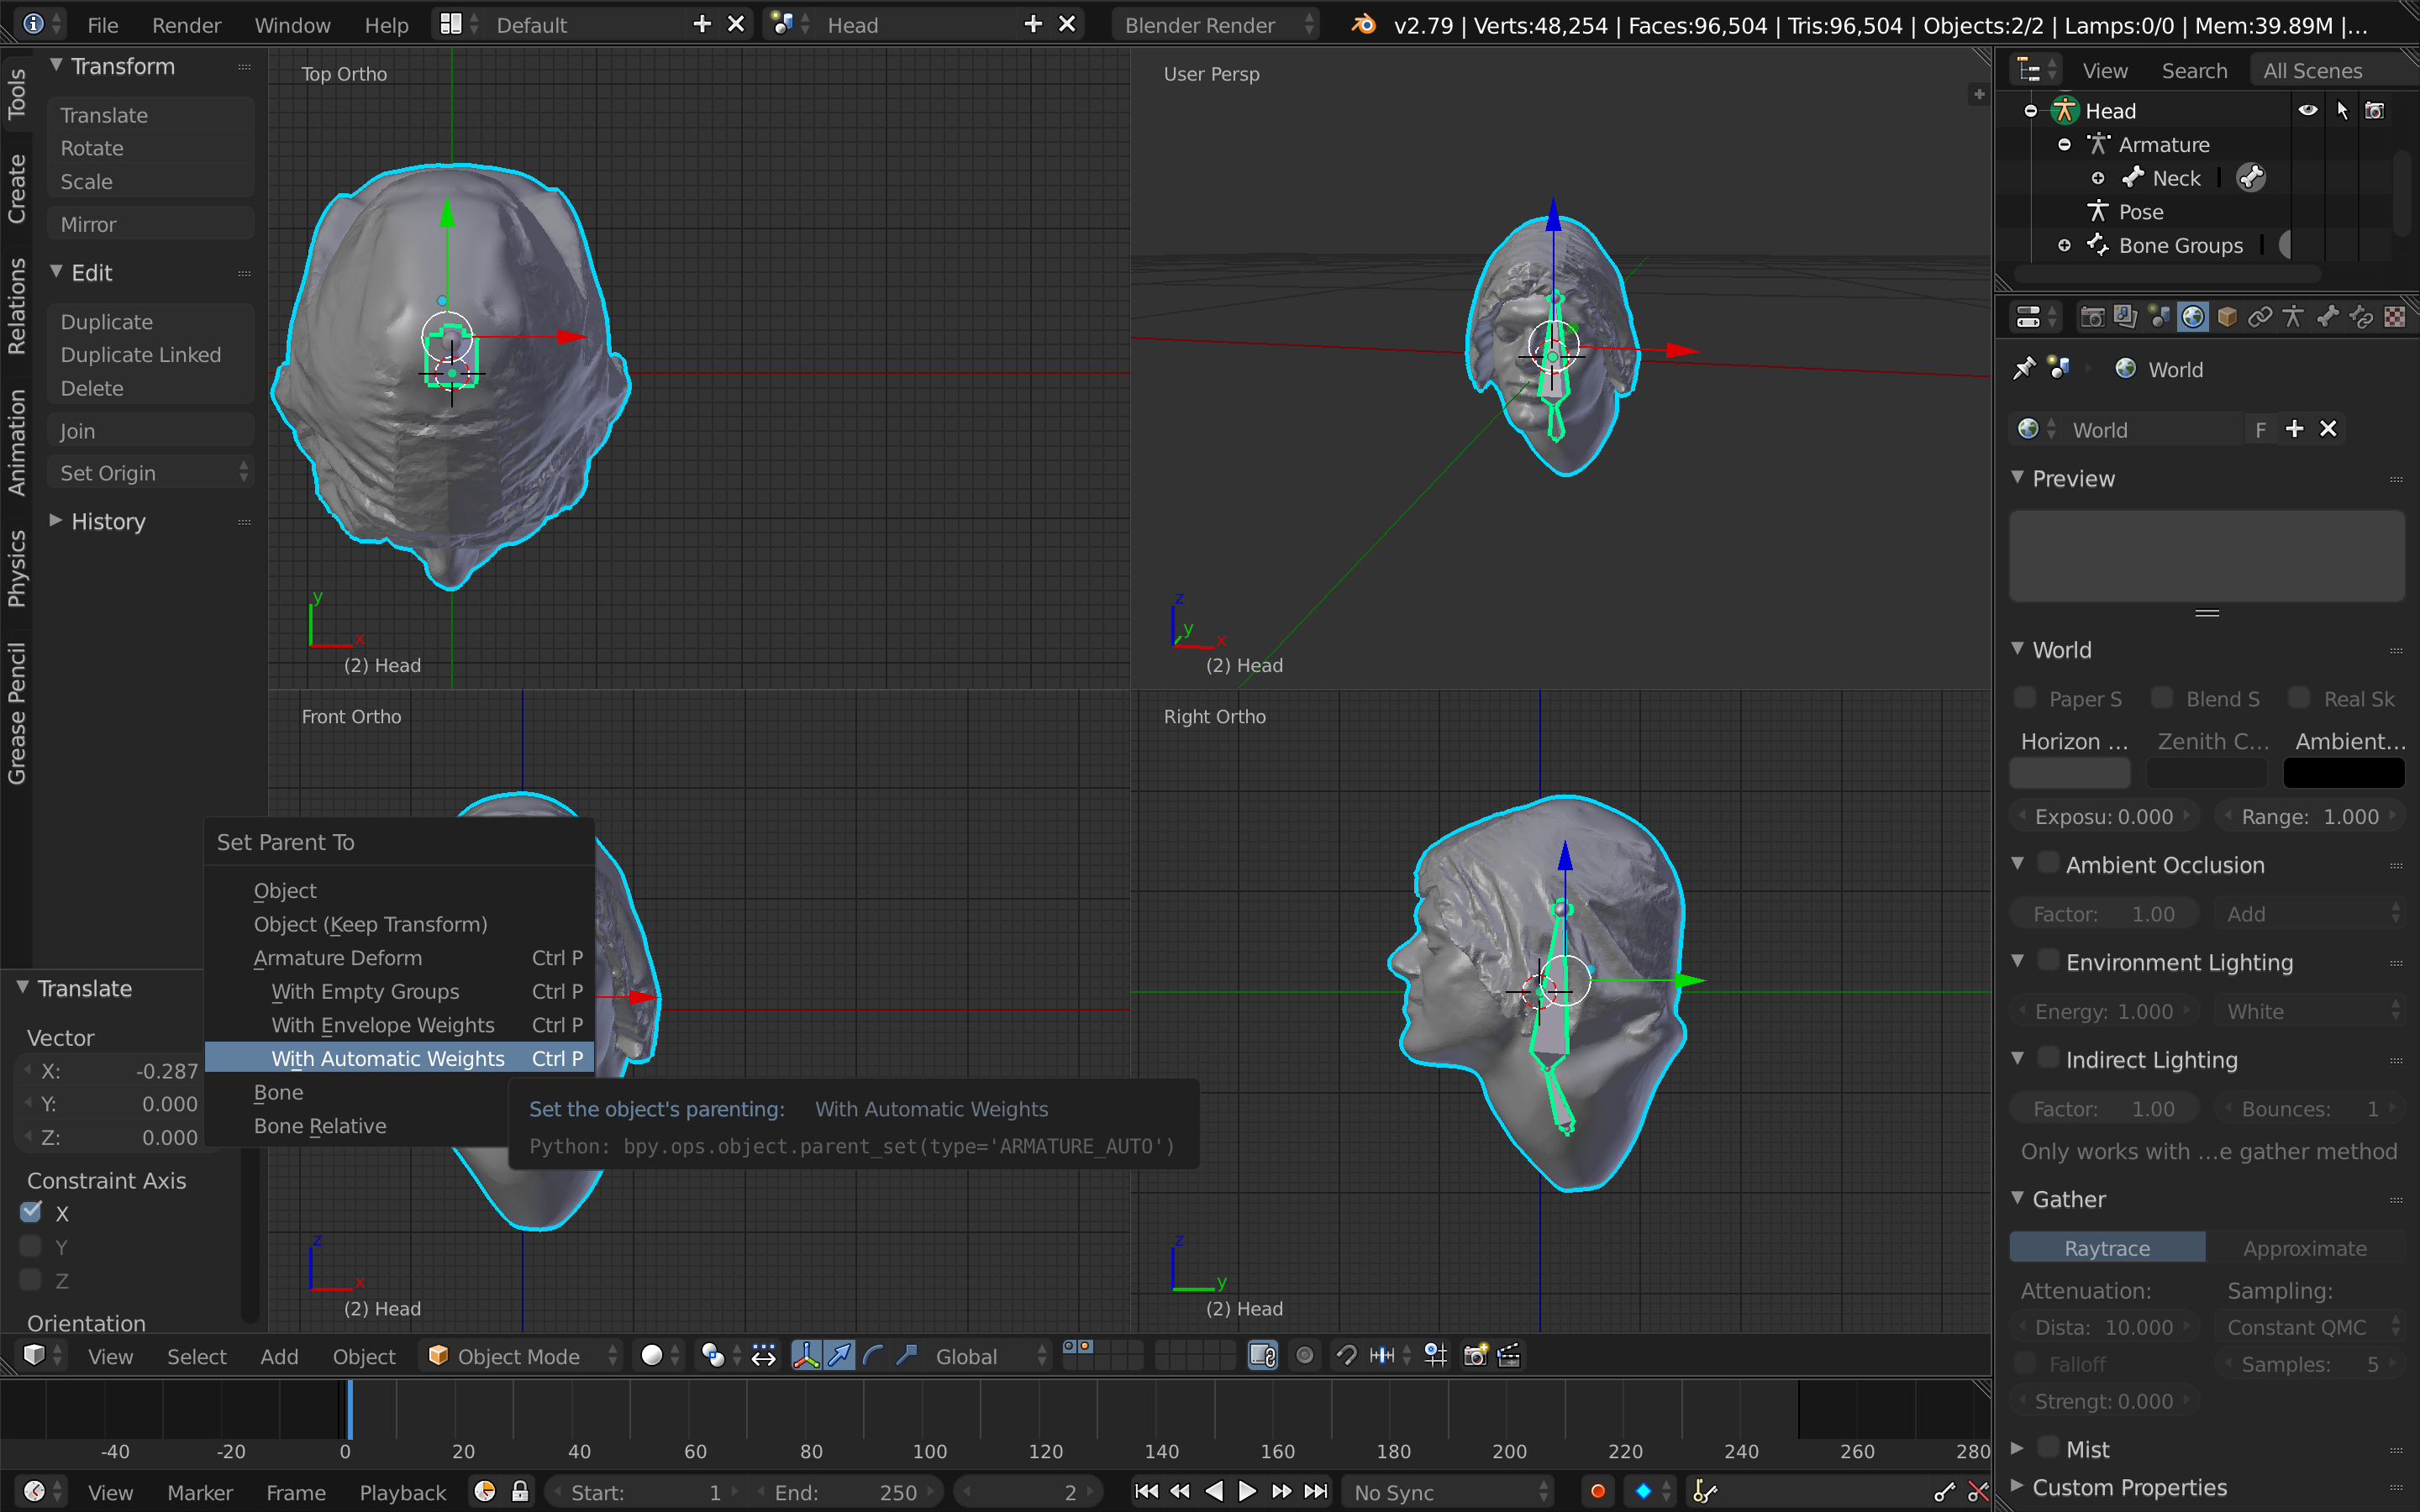Open the Armature data properties tab
Image resolution: width=2420 pixels, height=1512 pixels.
click(x=2294, y=318)
